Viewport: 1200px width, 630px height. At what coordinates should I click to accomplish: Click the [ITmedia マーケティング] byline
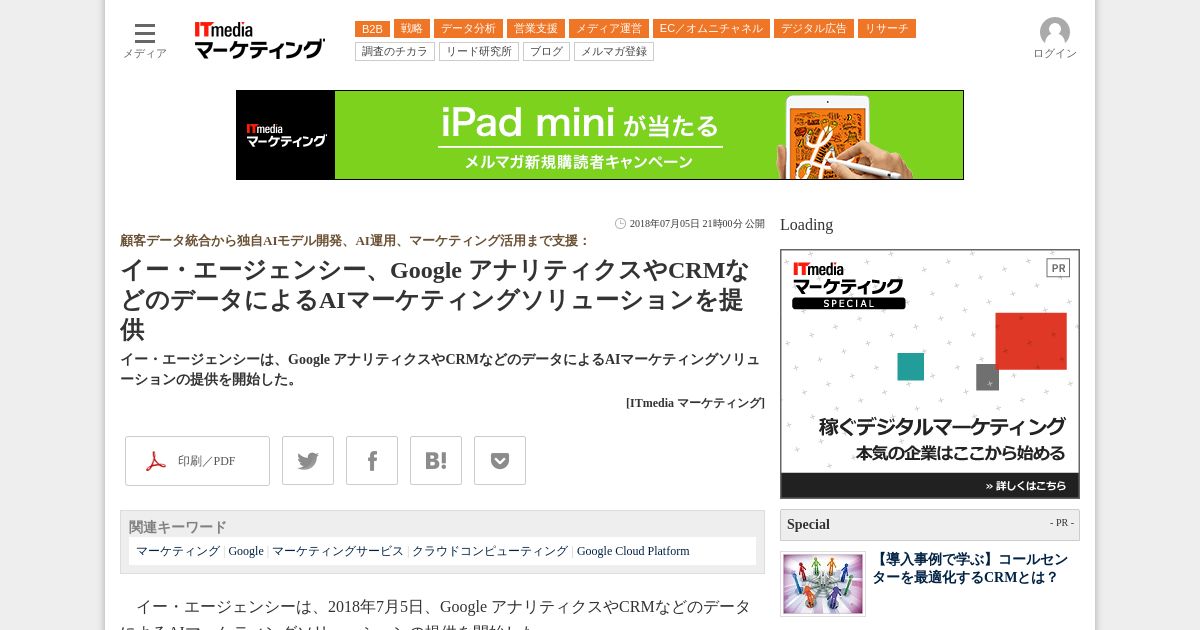pyautogui.click(x=695, y=403)
